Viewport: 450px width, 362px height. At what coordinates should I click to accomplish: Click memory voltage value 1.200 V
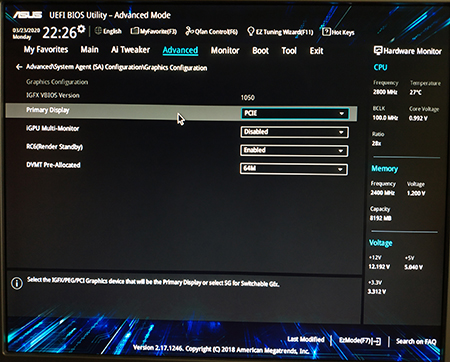pos(416,193)
